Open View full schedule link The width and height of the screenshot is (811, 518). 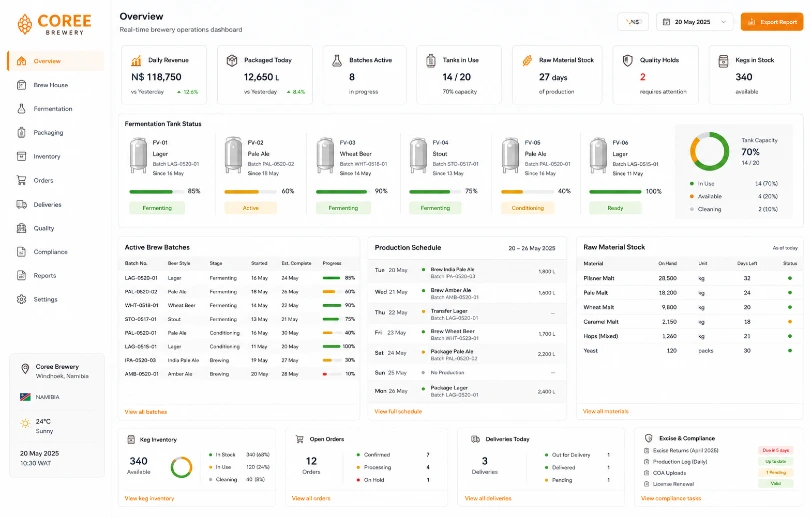(x=398, y=412)
